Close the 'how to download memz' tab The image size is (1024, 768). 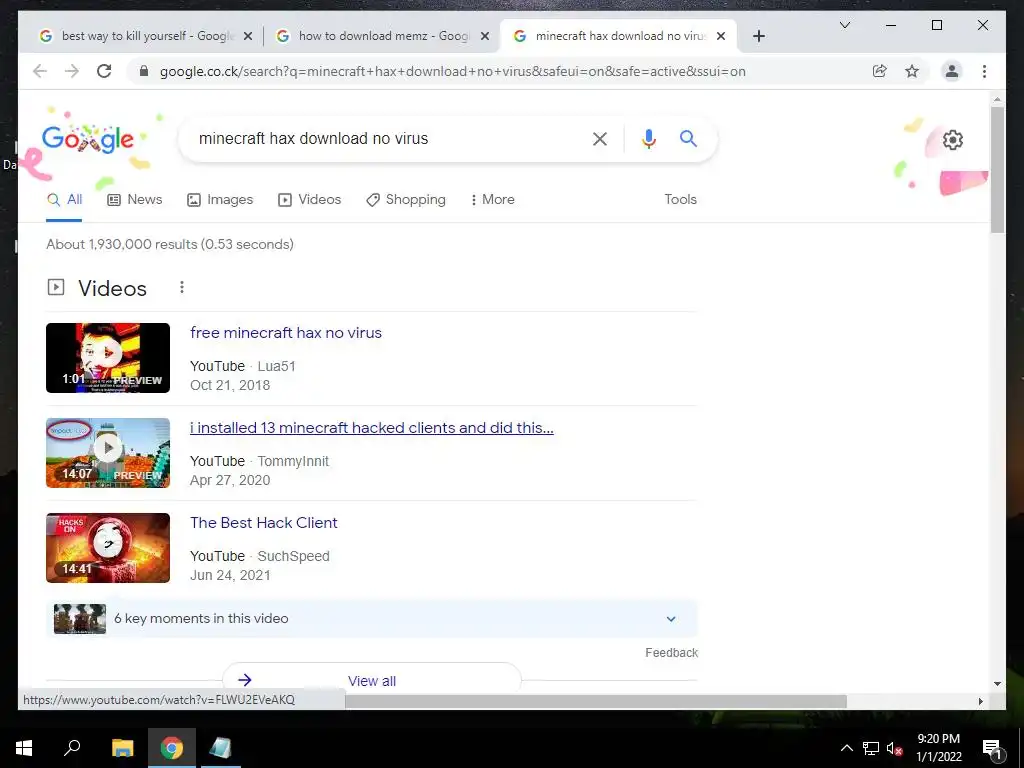(x=485, y=36)
